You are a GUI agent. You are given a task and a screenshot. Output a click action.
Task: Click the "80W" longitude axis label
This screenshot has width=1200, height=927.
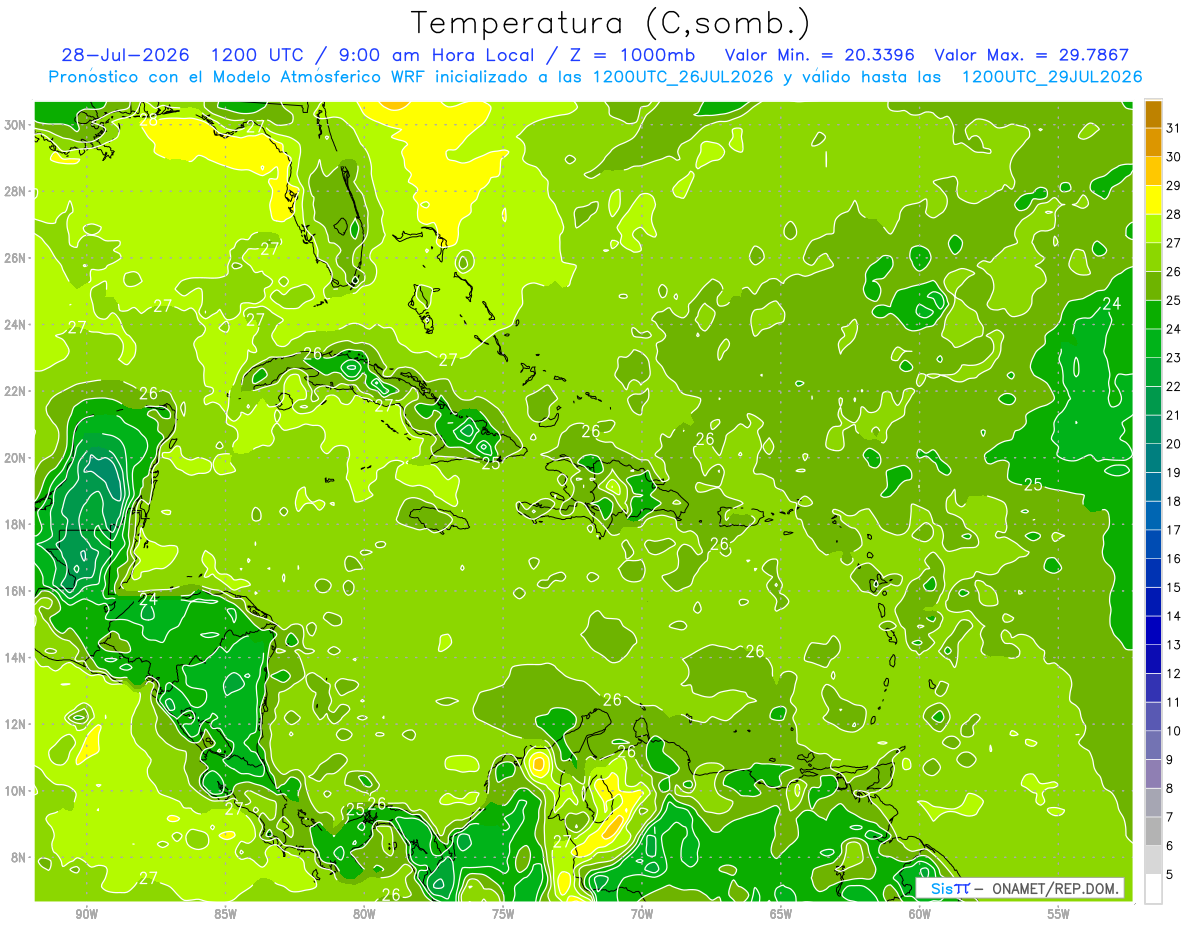(364, 914)
